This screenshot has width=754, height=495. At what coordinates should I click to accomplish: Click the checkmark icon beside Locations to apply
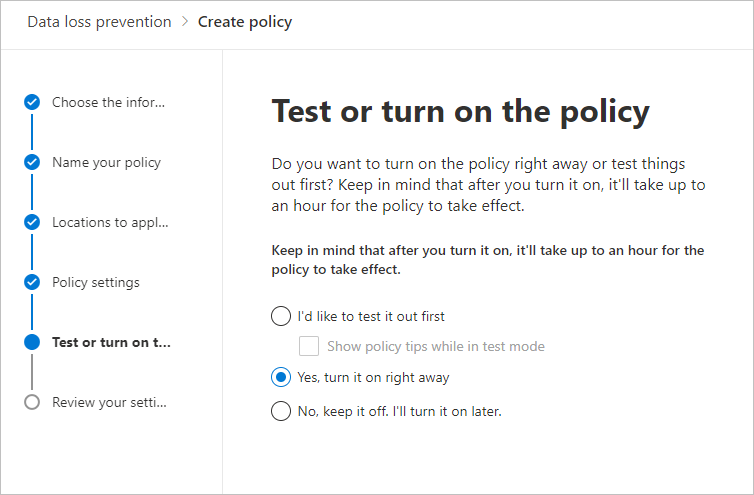point(32,222)
